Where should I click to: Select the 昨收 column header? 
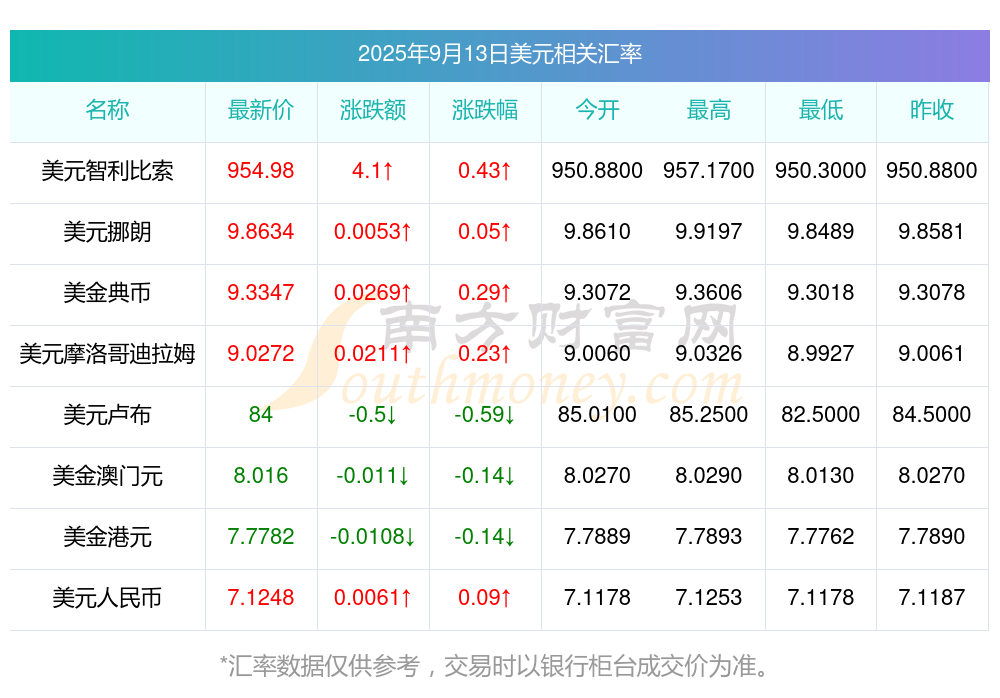pyautogui.click(x=932, y=110)
